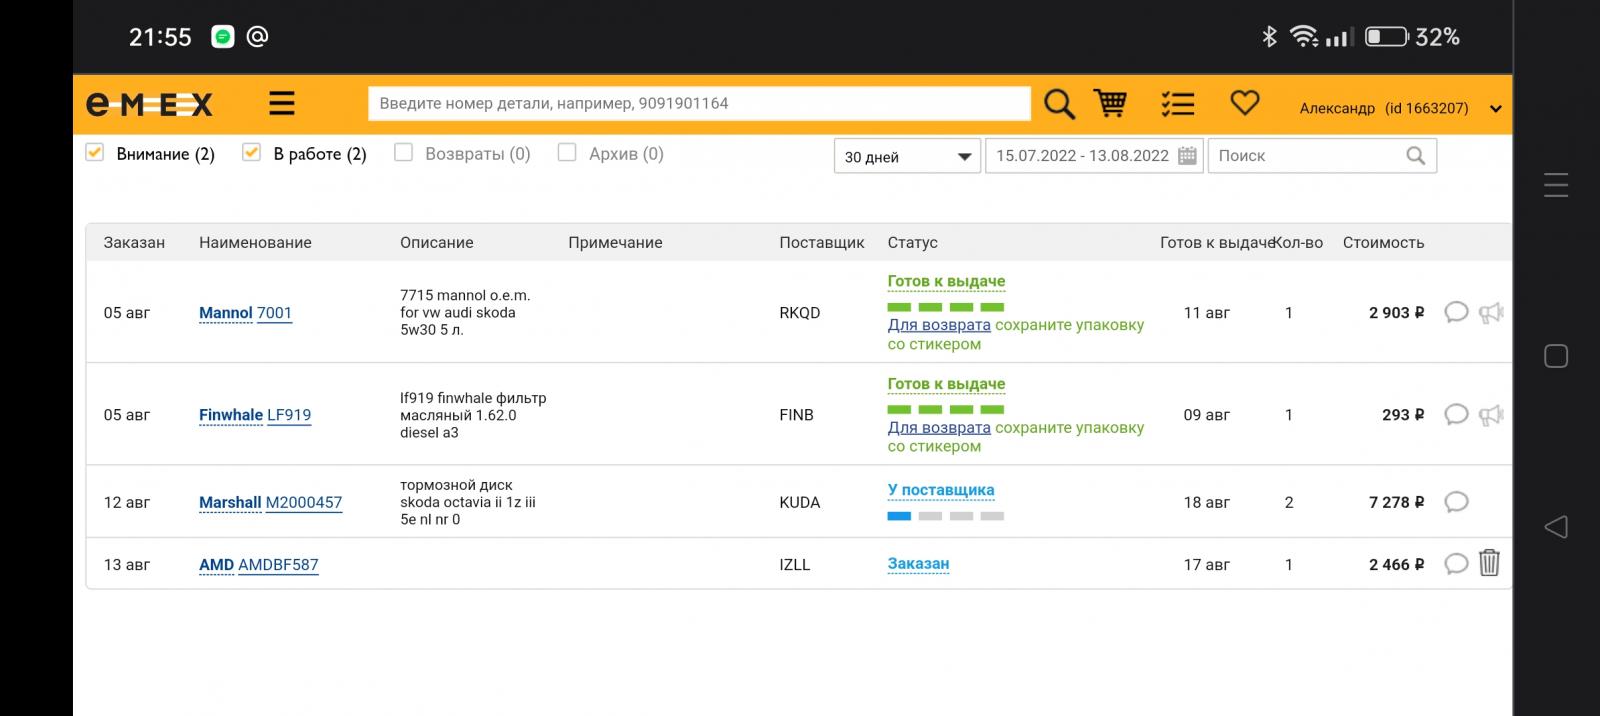1600x716 pixels.
Task: Sort by the Стоимость column header
Action: pyautogui.click(x=1383, y=242)
